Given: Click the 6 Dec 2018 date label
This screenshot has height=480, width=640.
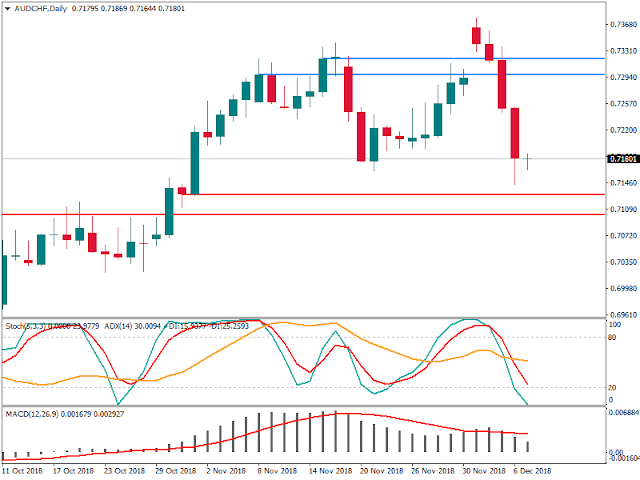Looking at the screenshot, I should pyautogui.click(x=532, y=471).
